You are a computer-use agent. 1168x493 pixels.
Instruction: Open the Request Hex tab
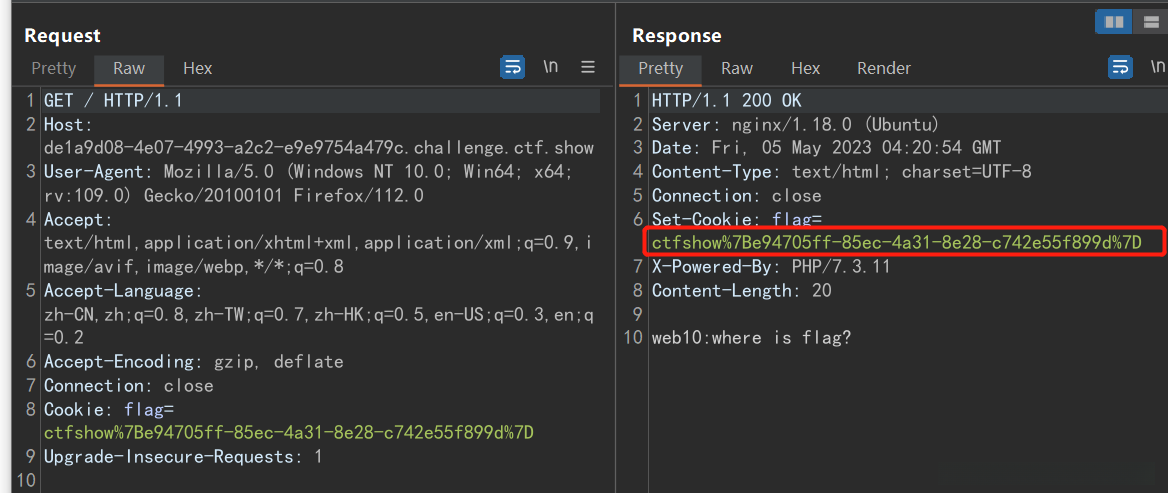pyautogui.click(x=197, y=68)
